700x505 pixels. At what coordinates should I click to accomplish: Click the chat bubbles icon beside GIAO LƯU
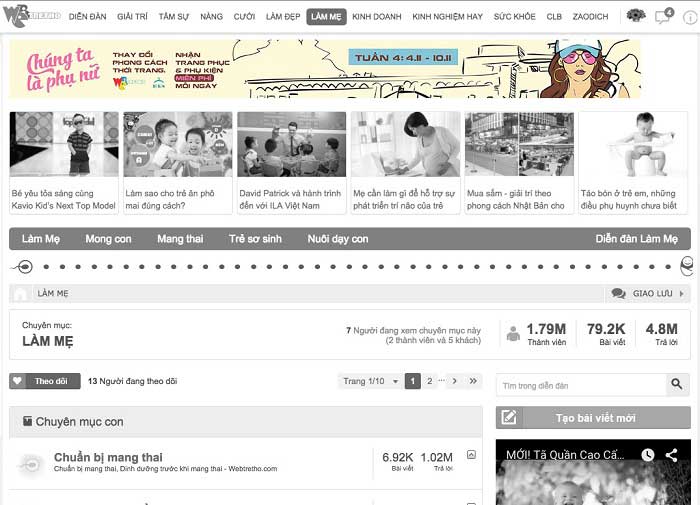[x=618, y=293]
